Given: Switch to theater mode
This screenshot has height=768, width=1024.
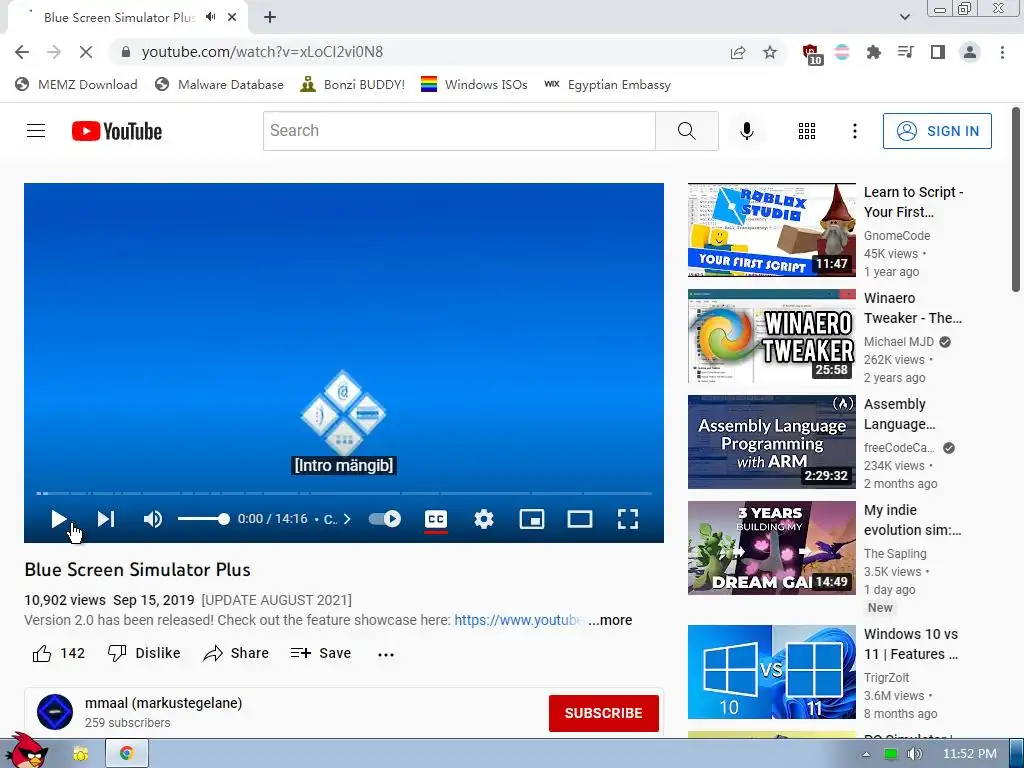Looking at the screenshot, I should 580,519.
